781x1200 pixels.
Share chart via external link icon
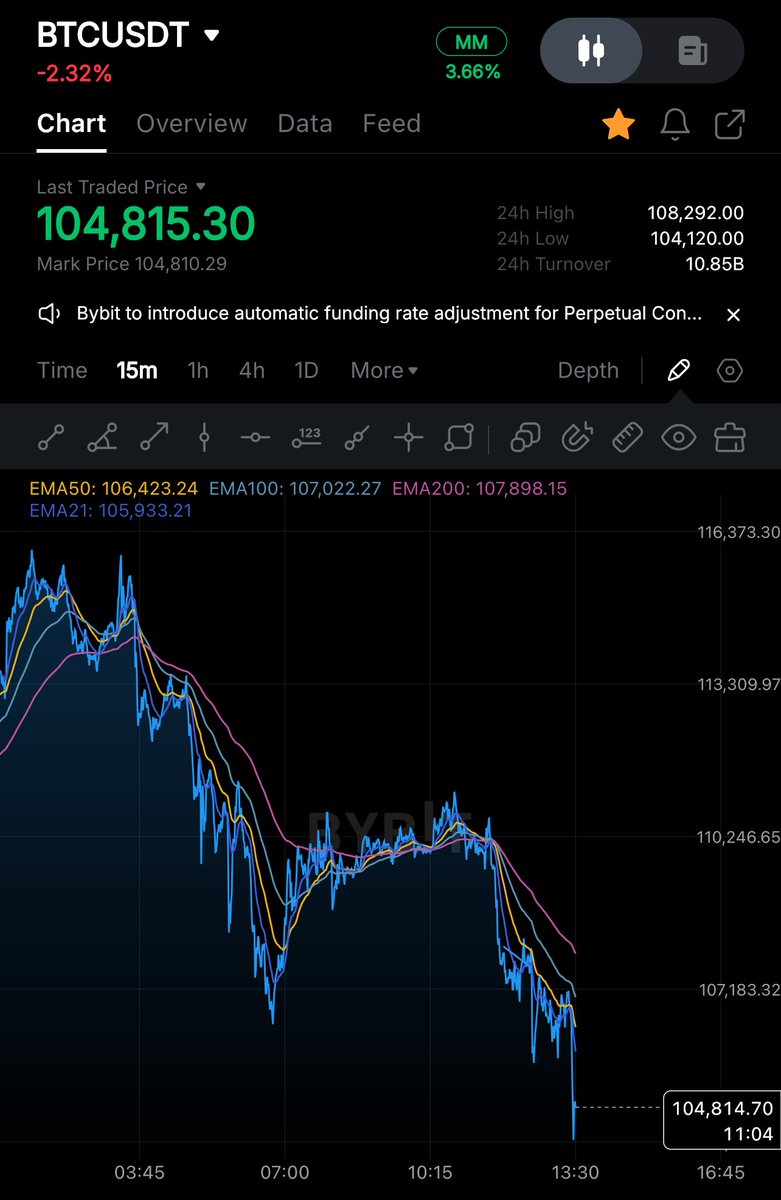point(730,125)
